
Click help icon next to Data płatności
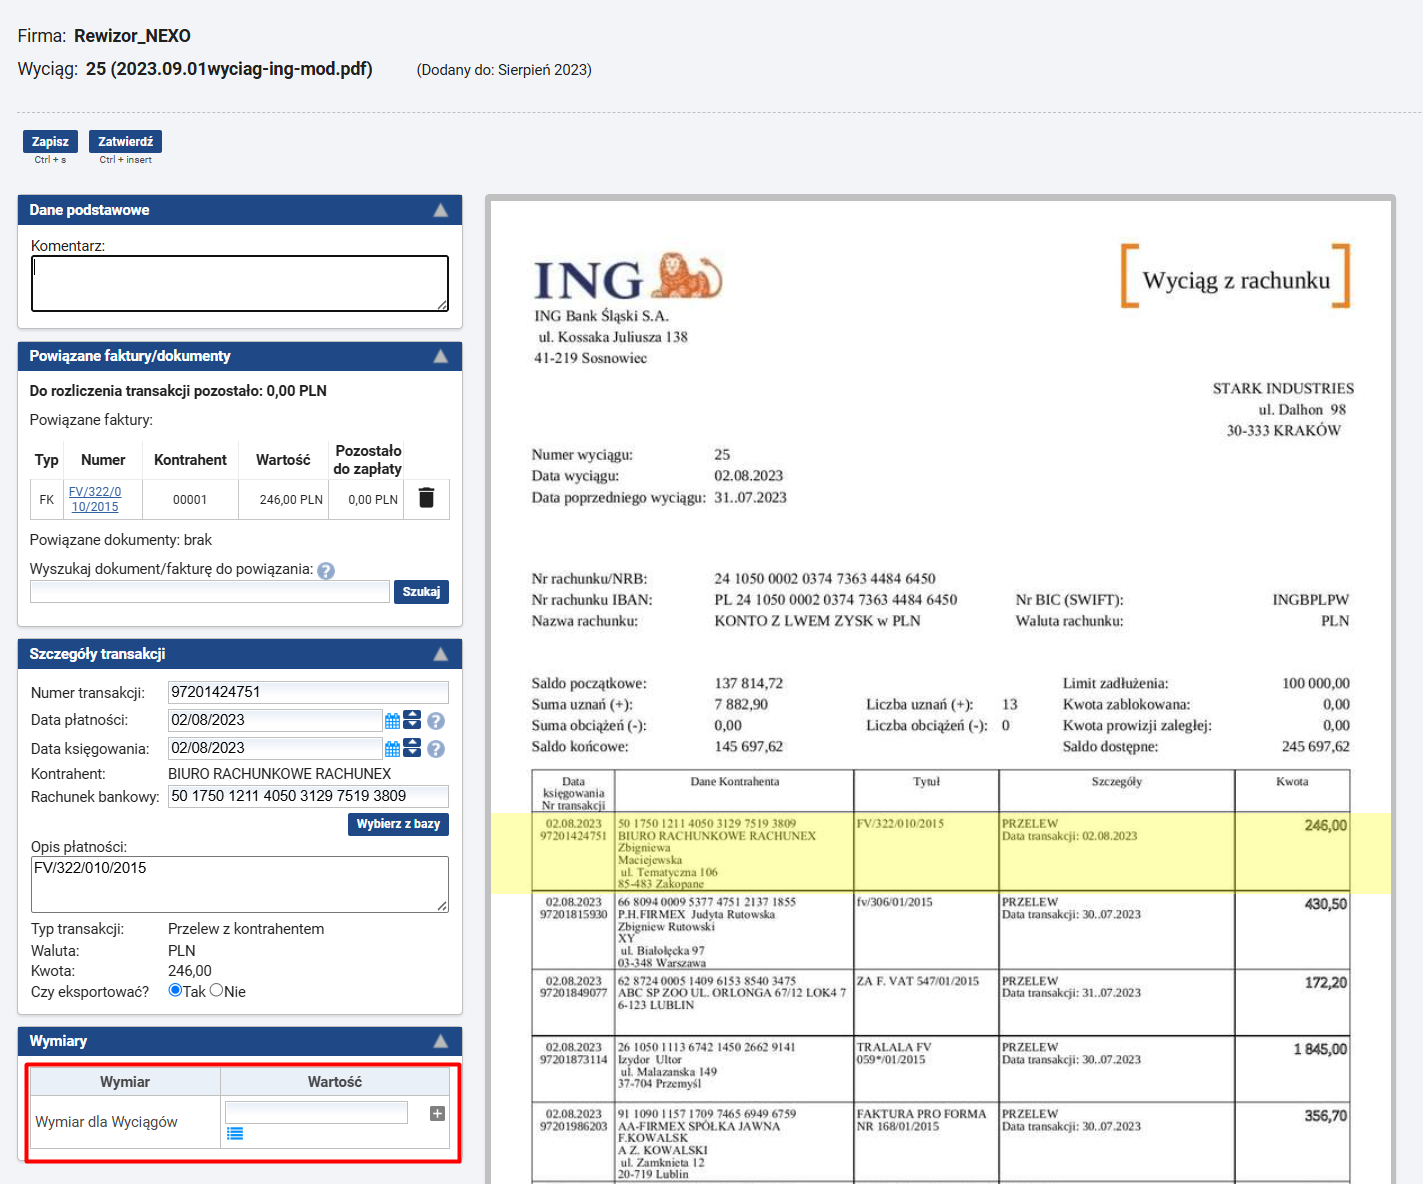click(436, 720)
